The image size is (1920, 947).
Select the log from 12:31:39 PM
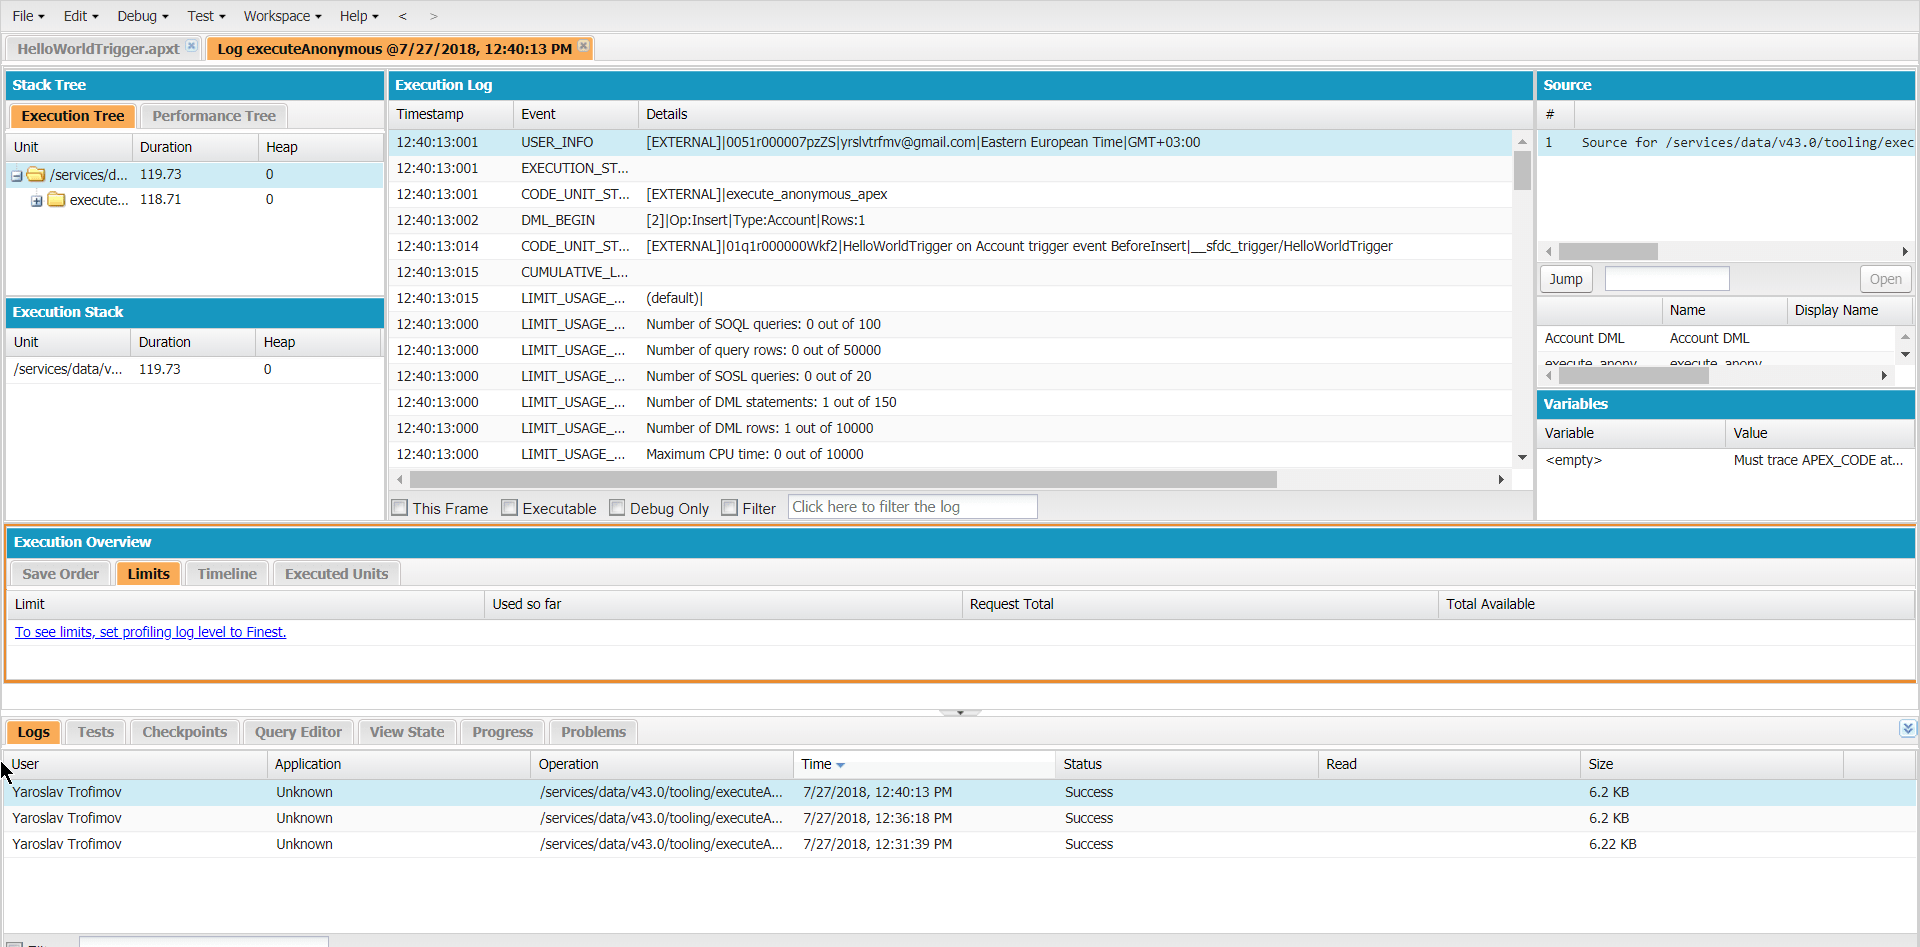point(960,844)
